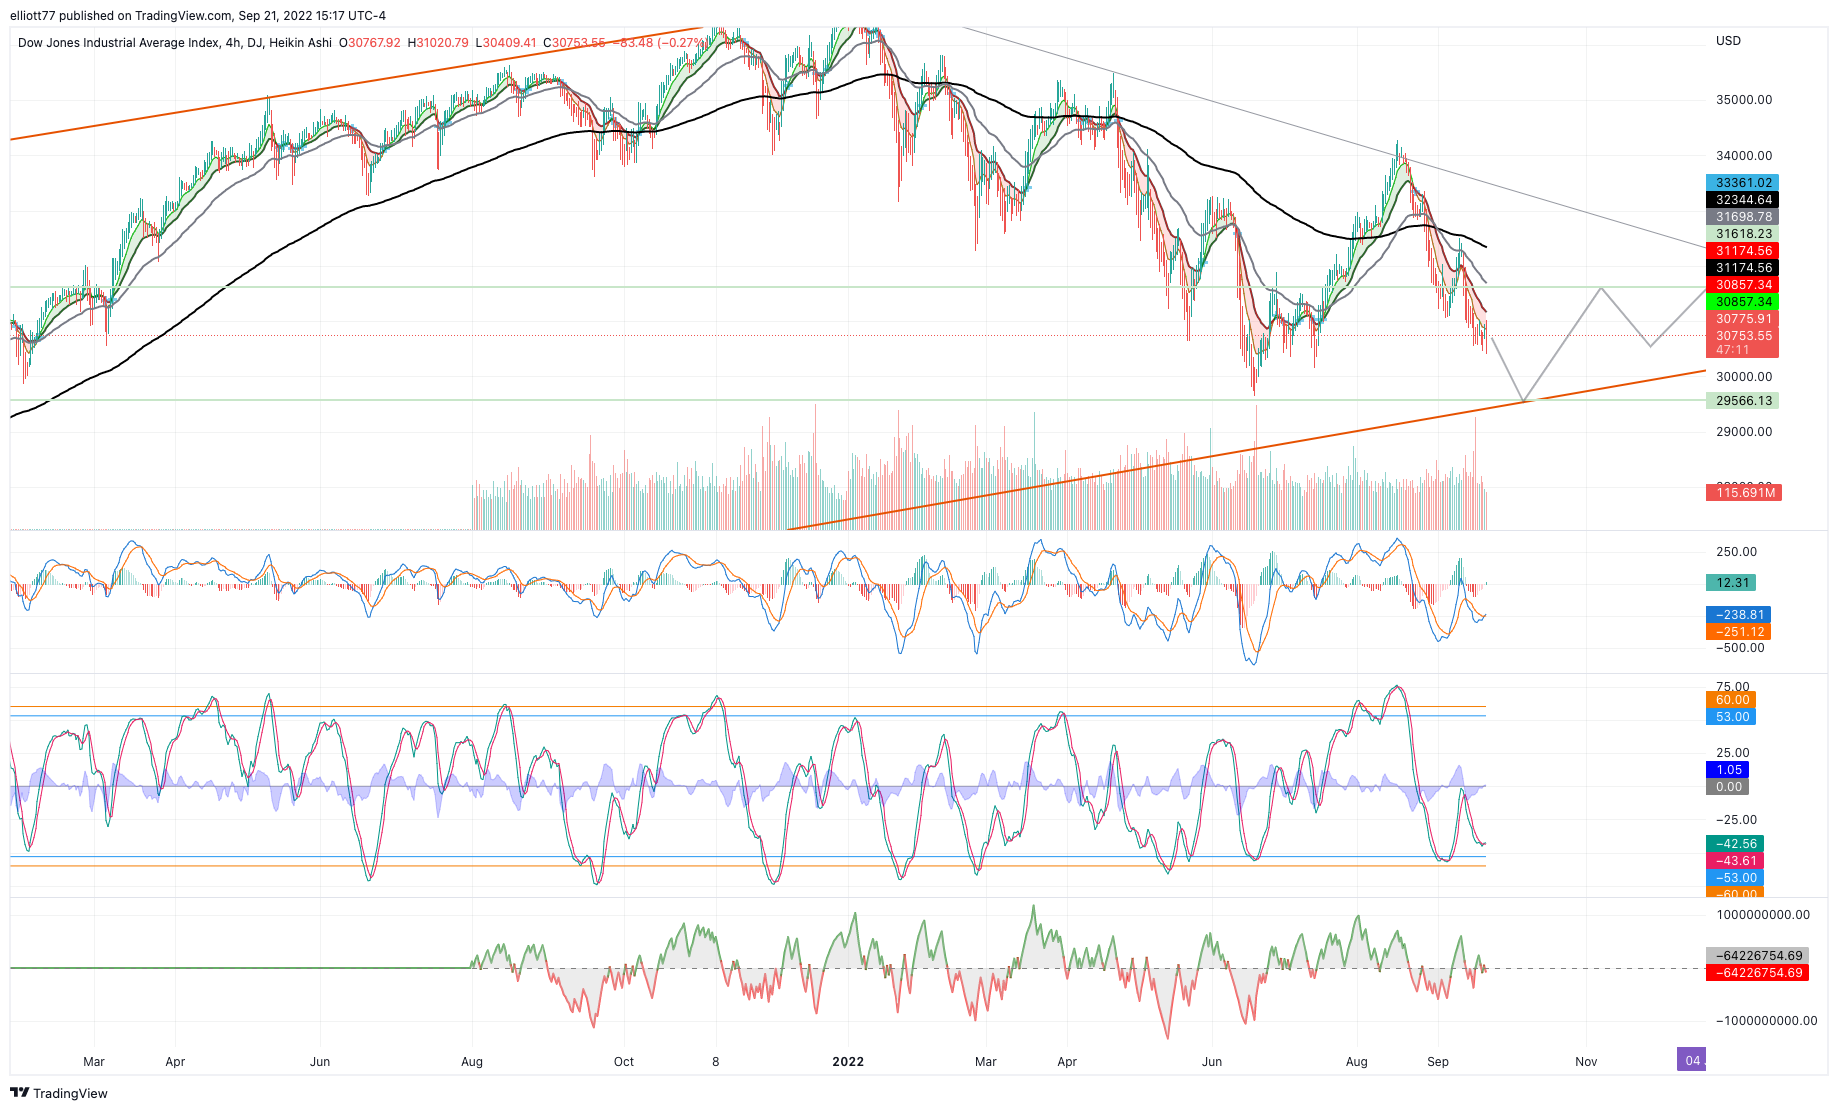Select the blue 33361.02 price tag
This screenshot has height=1110, width=1838.
[x=1742, y=183]
